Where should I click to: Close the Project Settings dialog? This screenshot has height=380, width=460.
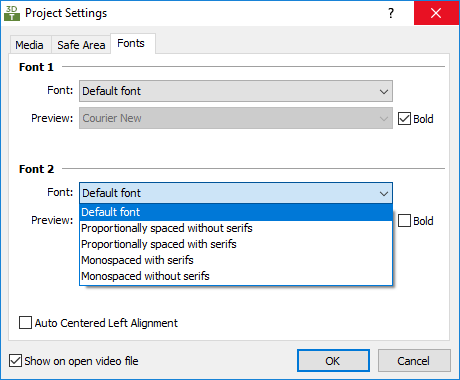click(x=436, y=13)
